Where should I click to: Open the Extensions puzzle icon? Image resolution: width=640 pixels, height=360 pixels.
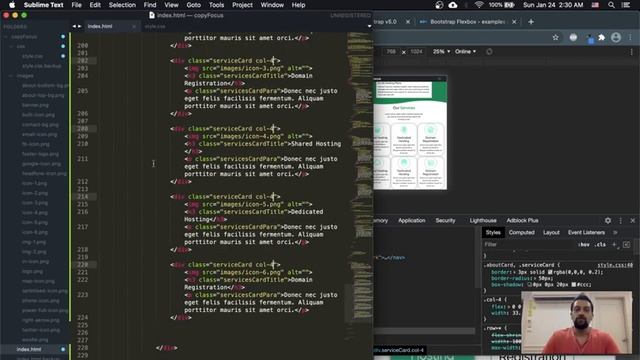[601, 38]
